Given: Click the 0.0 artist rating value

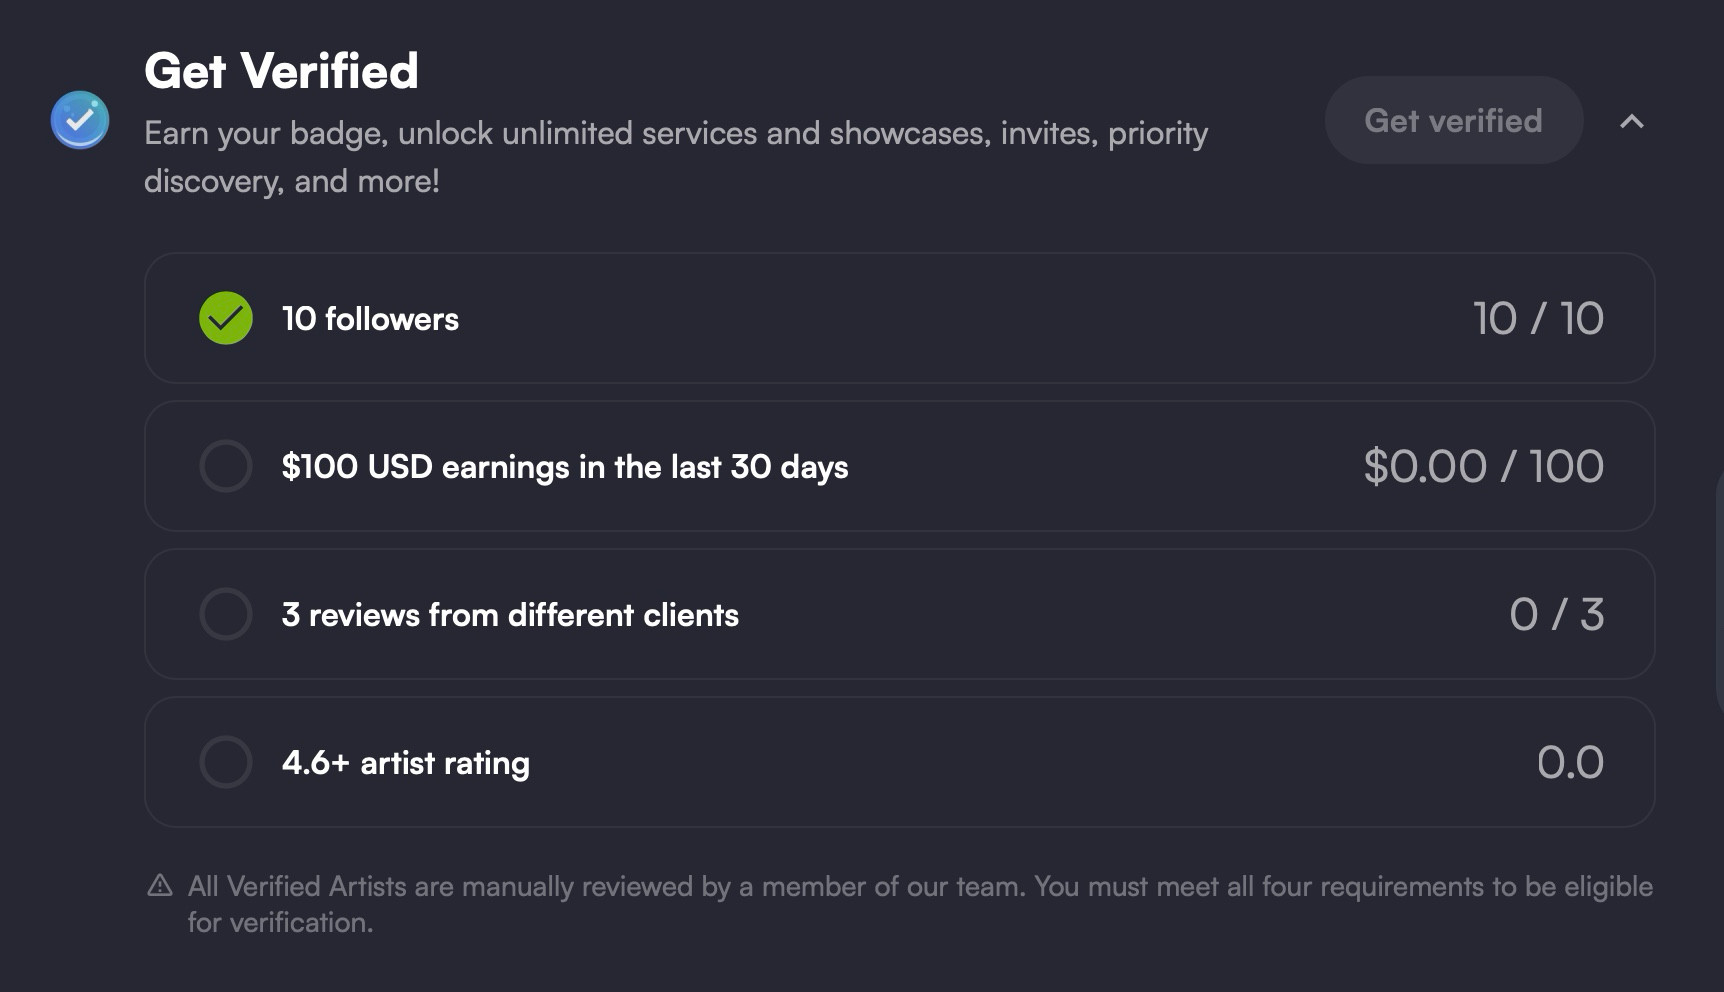Looking at the screenshot, I should click(x=1570, y=763).
